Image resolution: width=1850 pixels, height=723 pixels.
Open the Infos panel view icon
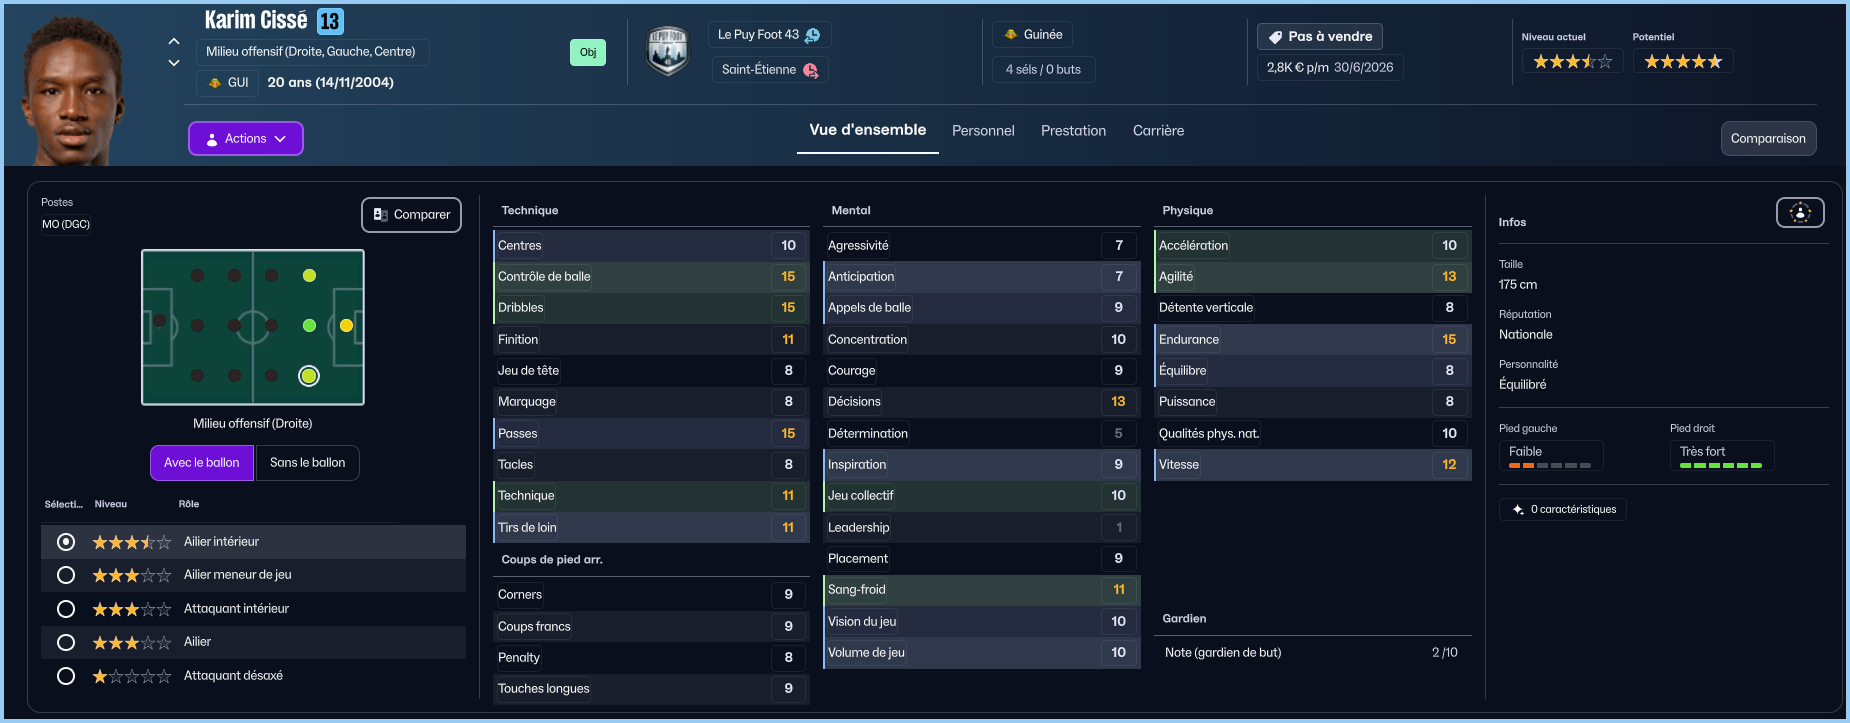pos(1800,212)
